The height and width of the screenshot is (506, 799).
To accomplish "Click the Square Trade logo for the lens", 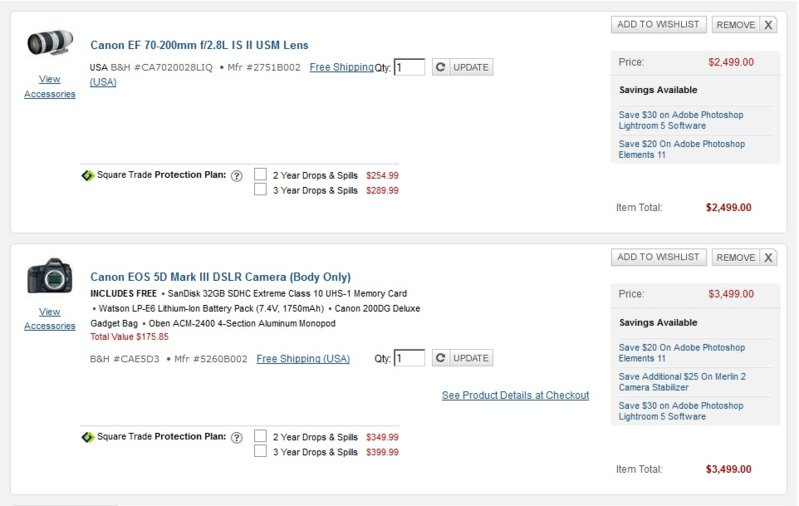I will coord(88,175).
